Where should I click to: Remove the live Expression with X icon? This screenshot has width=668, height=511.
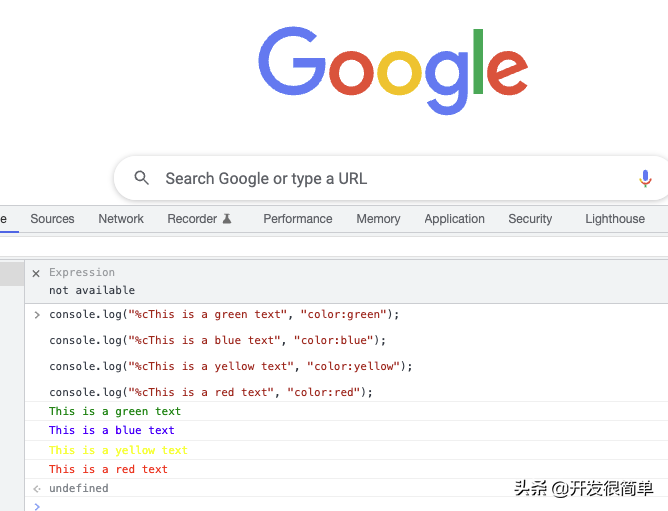tap(36, 274)
